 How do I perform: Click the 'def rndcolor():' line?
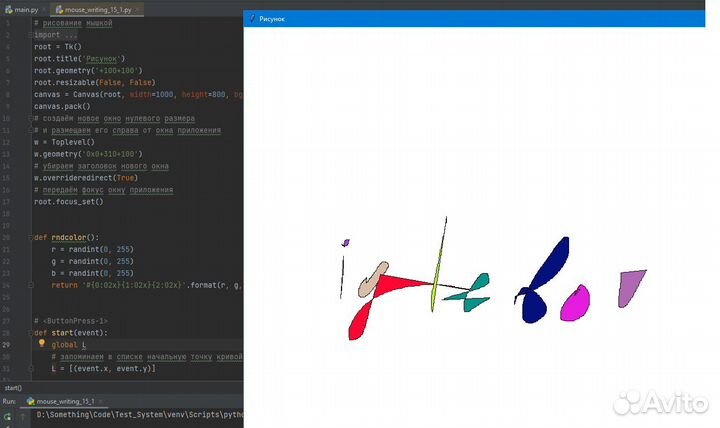pos(67,237)
